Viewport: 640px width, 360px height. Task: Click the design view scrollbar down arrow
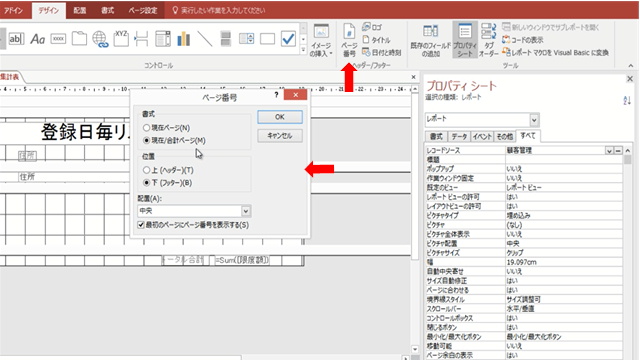tap(415, 349)
